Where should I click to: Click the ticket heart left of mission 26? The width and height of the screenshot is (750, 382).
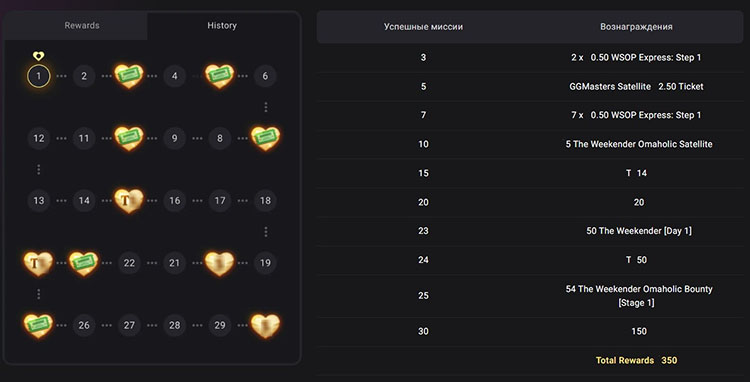coord(38,326)
